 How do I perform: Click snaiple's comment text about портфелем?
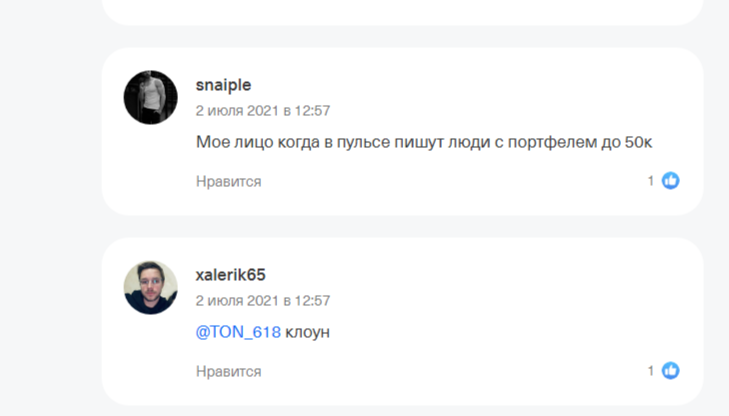(424, 142)
